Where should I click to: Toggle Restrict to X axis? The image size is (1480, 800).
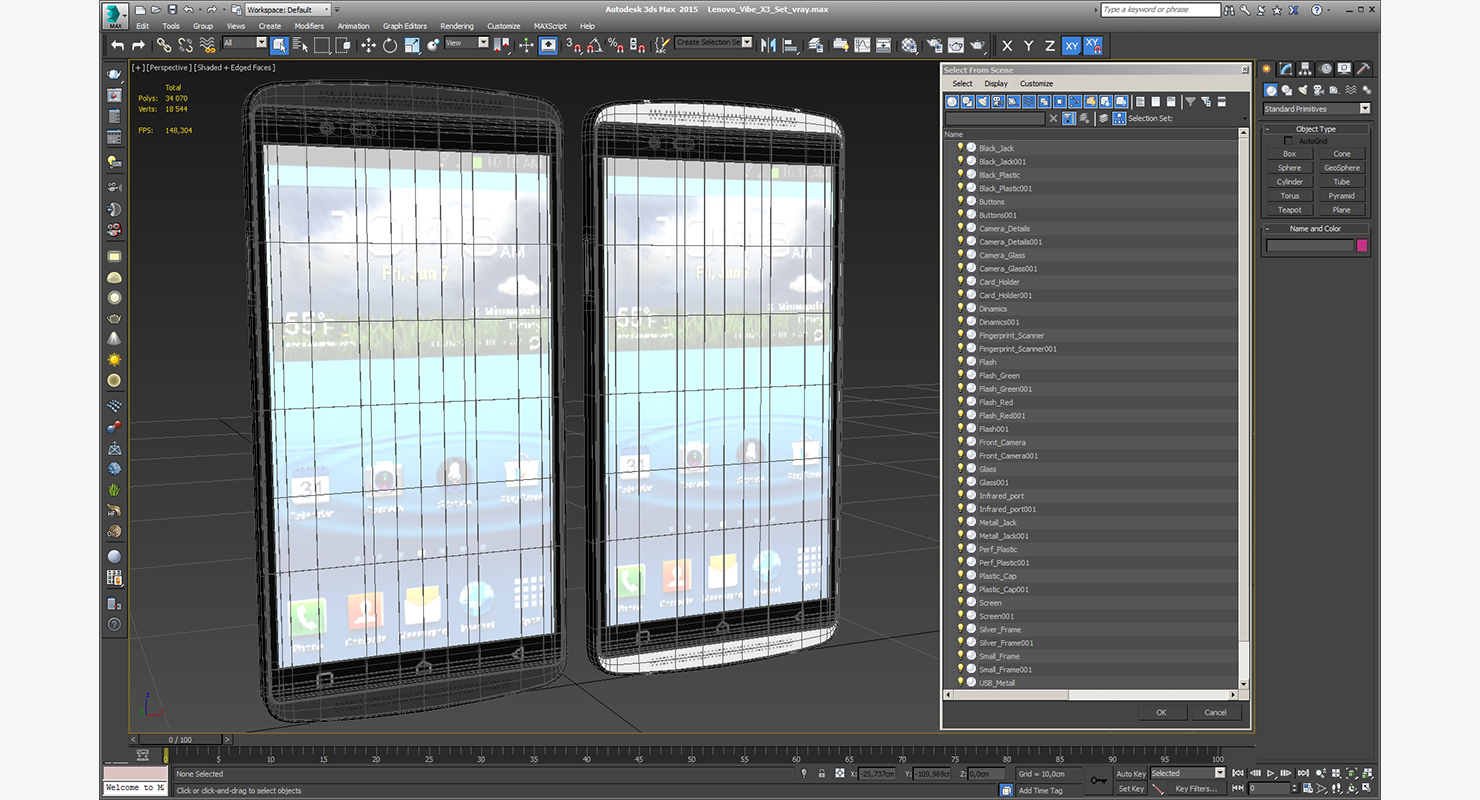click(1007, 46)
